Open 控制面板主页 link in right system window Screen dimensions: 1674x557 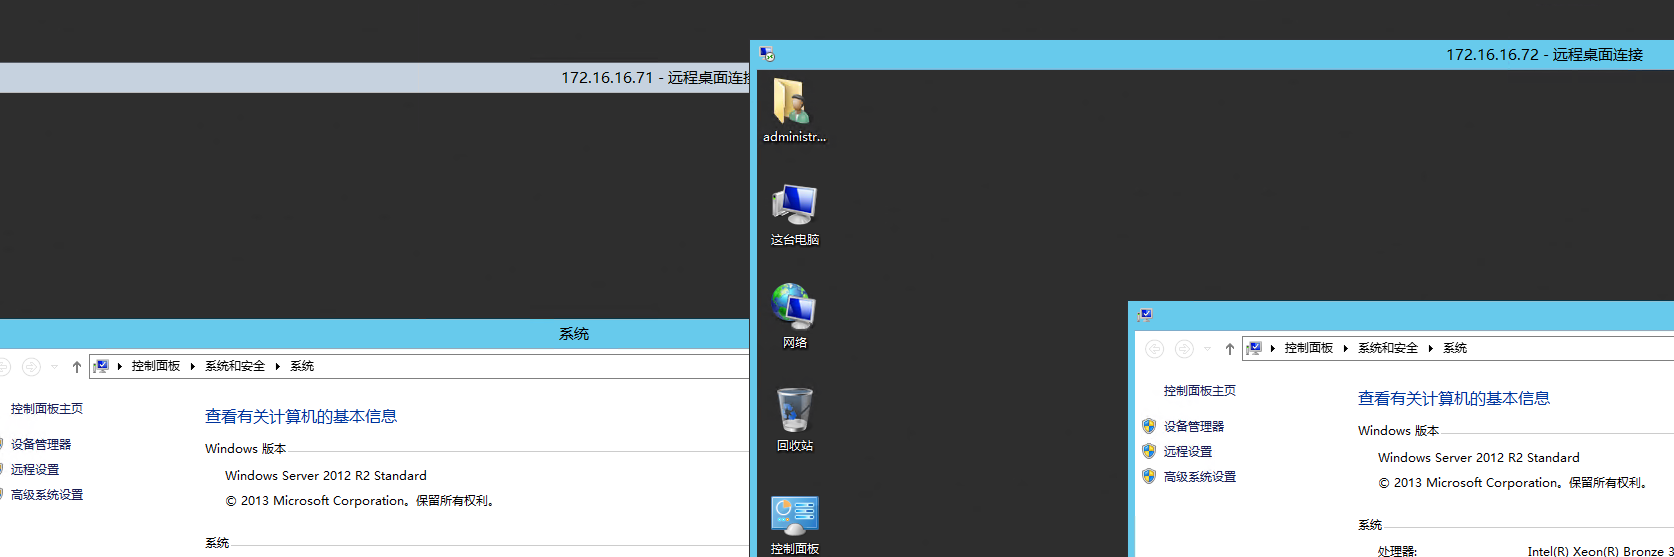point(1200,391)
